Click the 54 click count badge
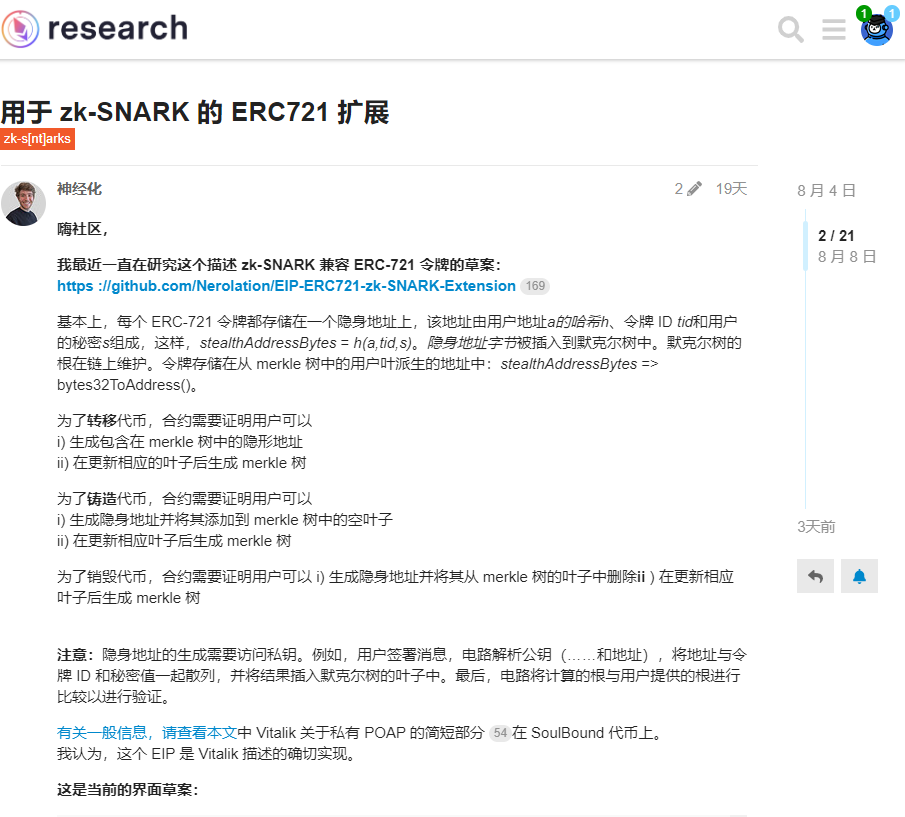 pyautogui.click(x=500, y=733)
